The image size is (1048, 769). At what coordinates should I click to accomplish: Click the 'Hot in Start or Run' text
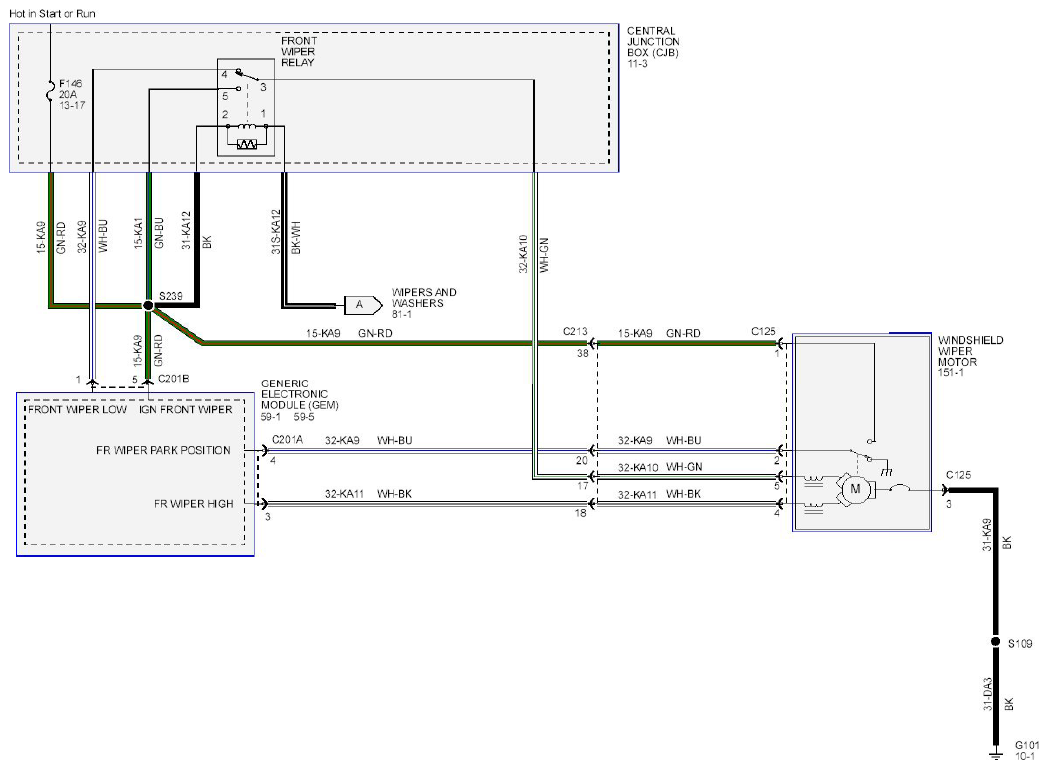tap(52, 13)
